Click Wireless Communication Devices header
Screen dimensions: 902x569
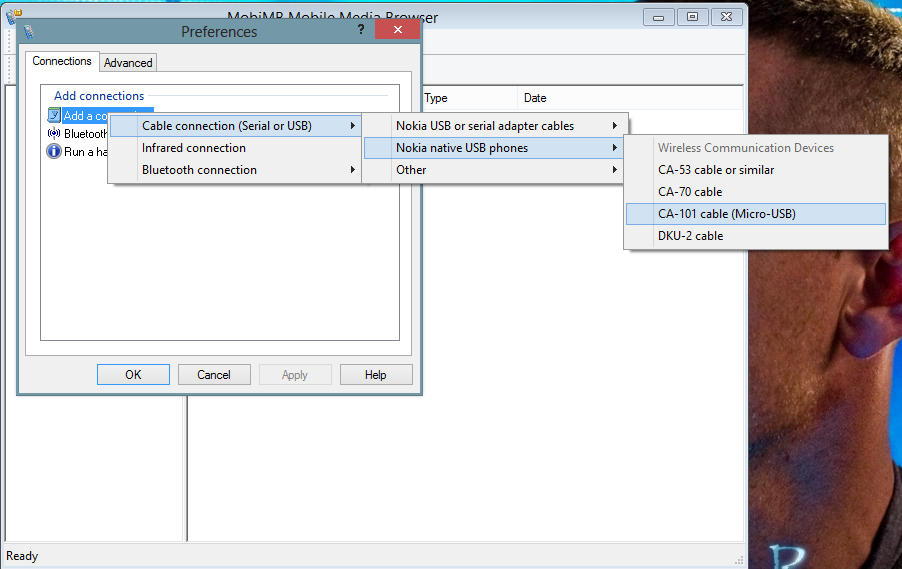[746, 148]
